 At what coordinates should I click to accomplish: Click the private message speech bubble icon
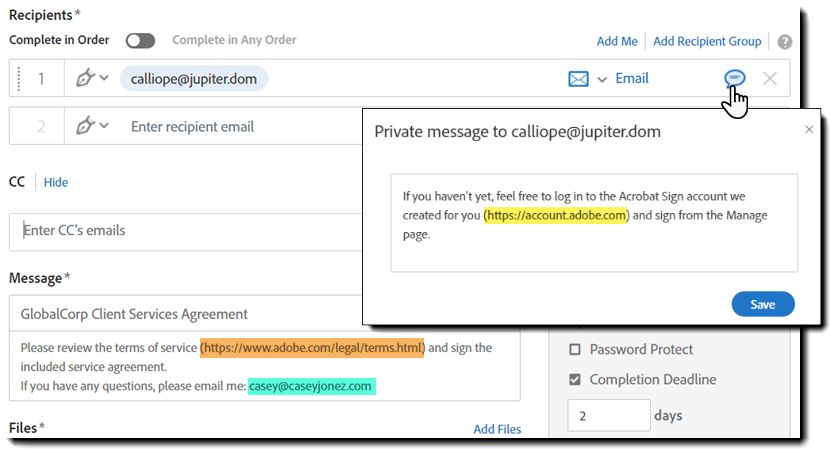click(735, 78)
